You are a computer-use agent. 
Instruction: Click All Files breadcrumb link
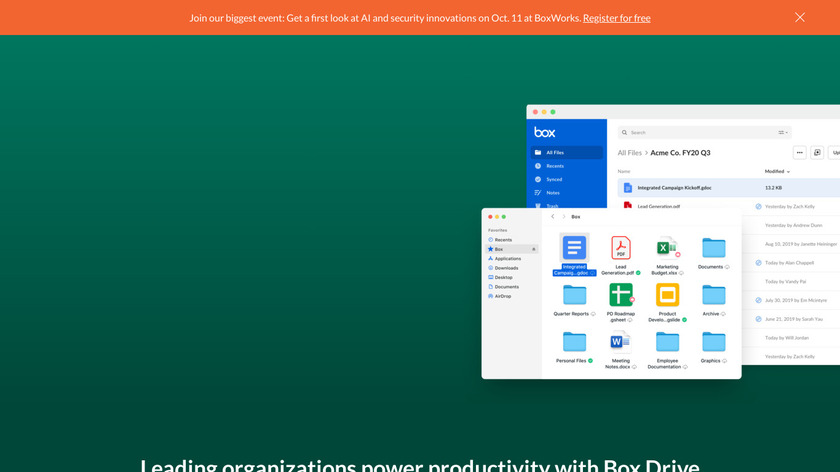629,153
